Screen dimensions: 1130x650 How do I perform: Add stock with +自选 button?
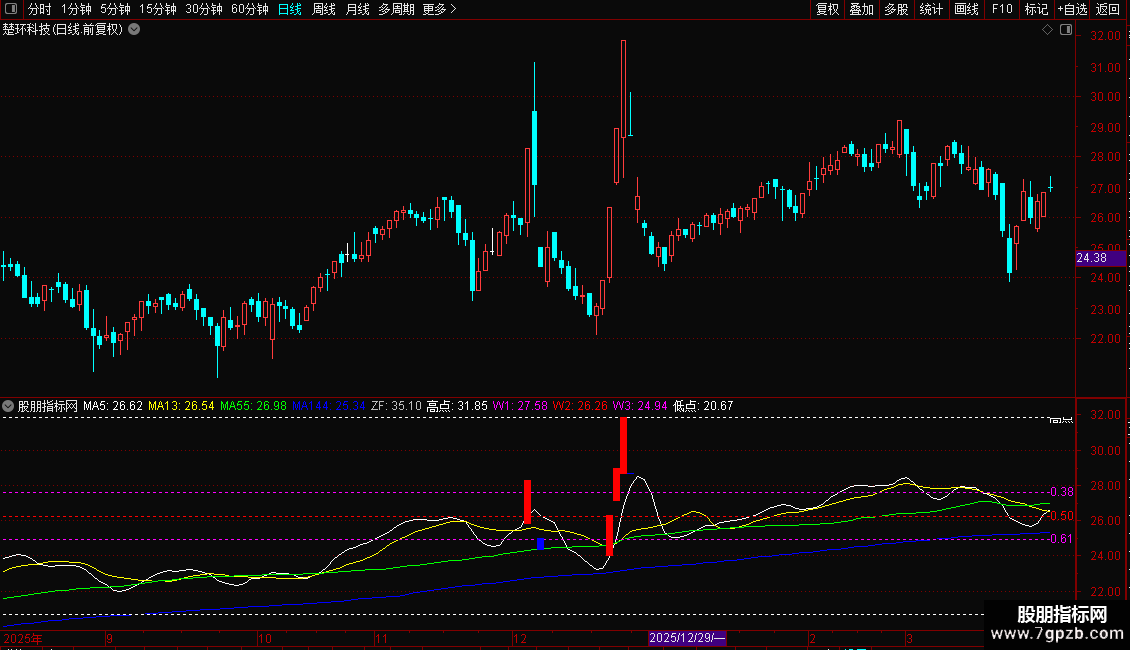(x=1072, y=9)
